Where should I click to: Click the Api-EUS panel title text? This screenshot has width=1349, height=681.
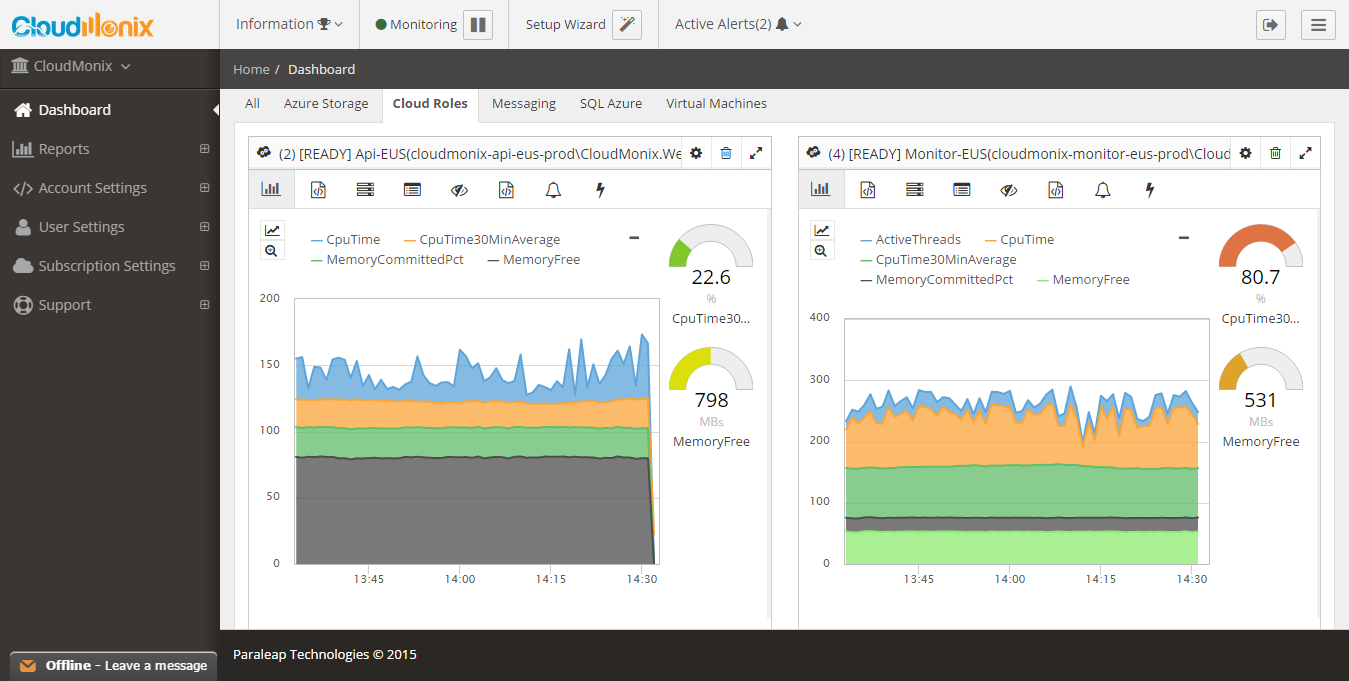coord(479,154)
